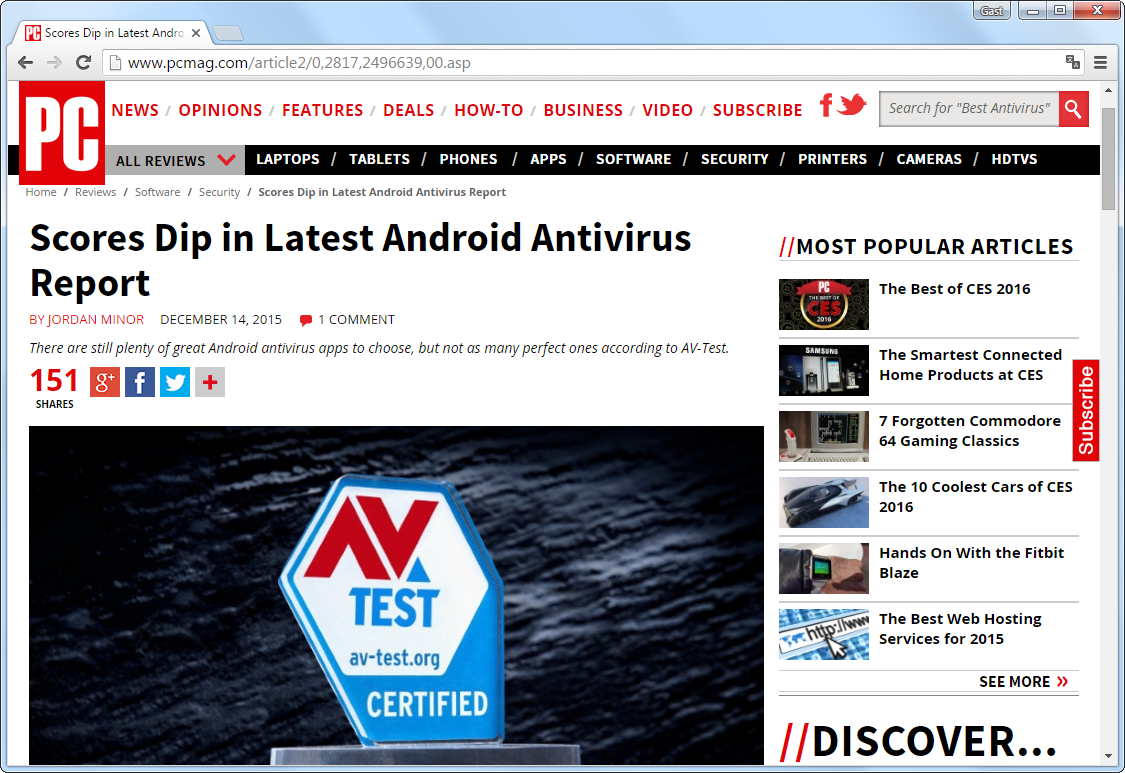Viewport: 1125px width, 773px height.
Task: Open the Laptops reviews menu item
Action: pyautogui.click(x=288, y=159)
